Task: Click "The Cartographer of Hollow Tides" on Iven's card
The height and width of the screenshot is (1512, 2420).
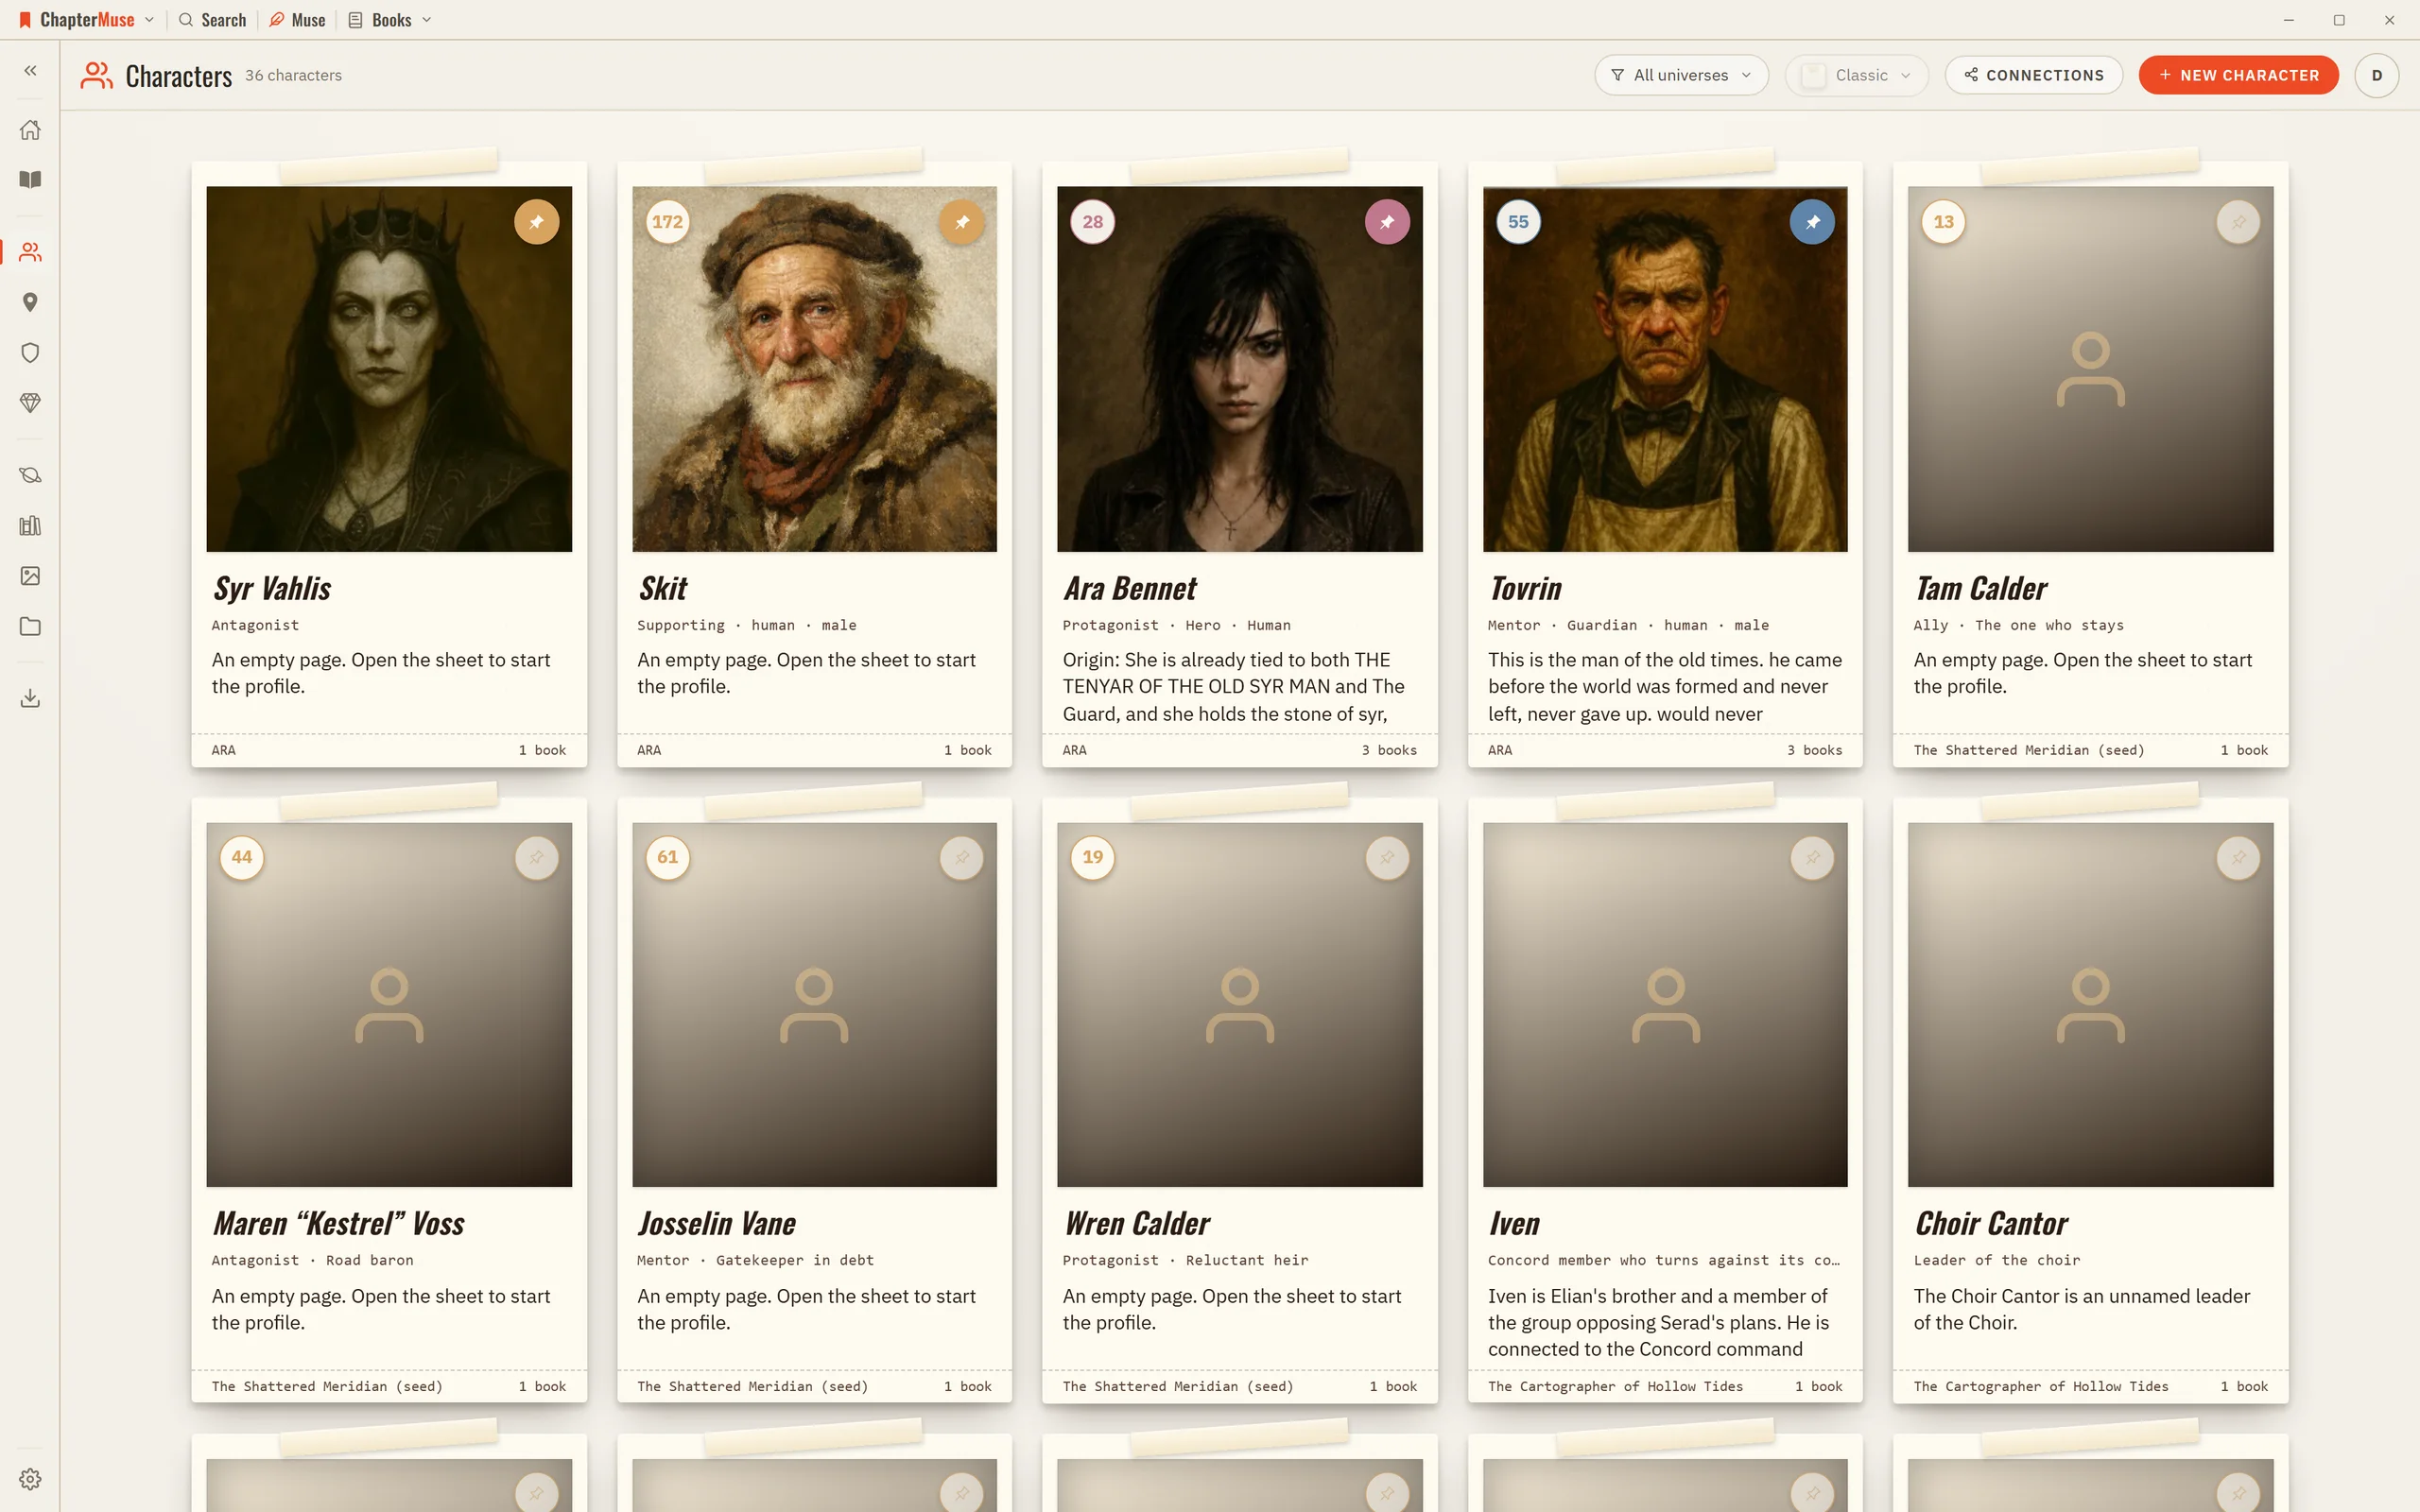Action: point(1615,1386)
